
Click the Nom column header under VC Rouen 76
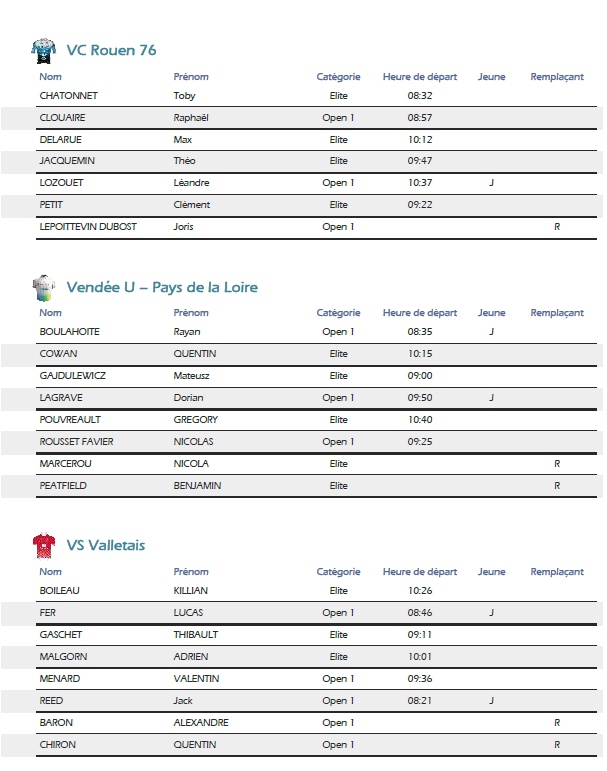pyautogui.click(x=51, y=77)
